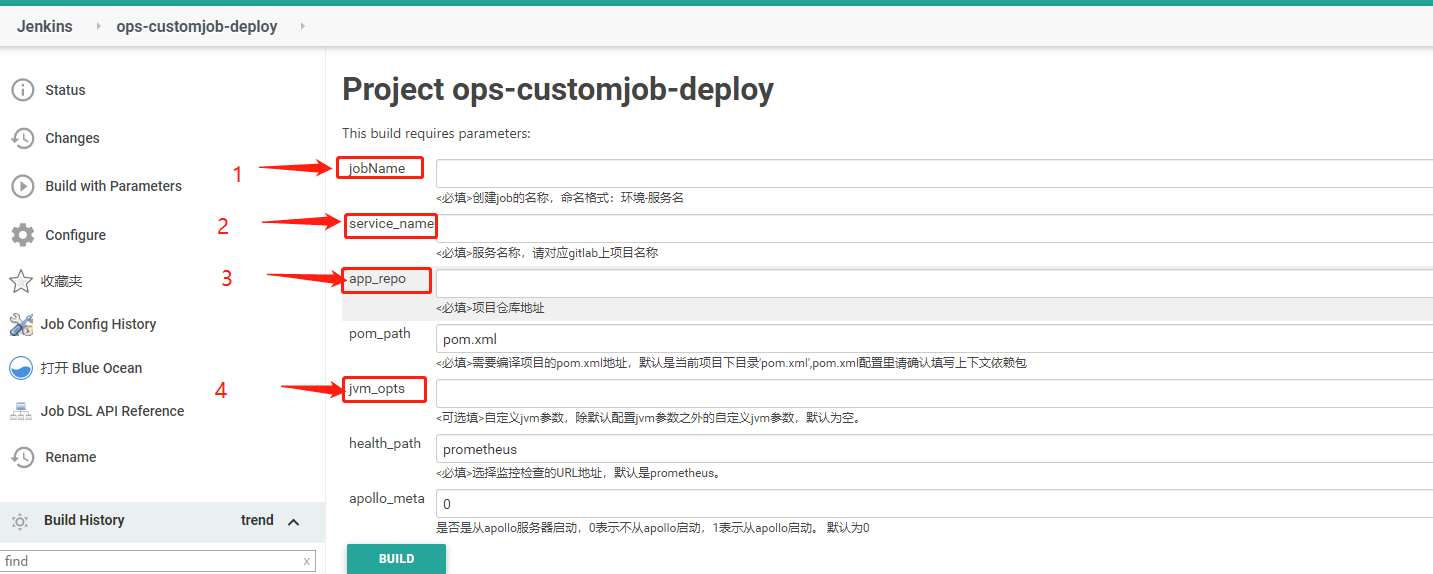
Task: Open the Changes link
Action: click(72, 138)
